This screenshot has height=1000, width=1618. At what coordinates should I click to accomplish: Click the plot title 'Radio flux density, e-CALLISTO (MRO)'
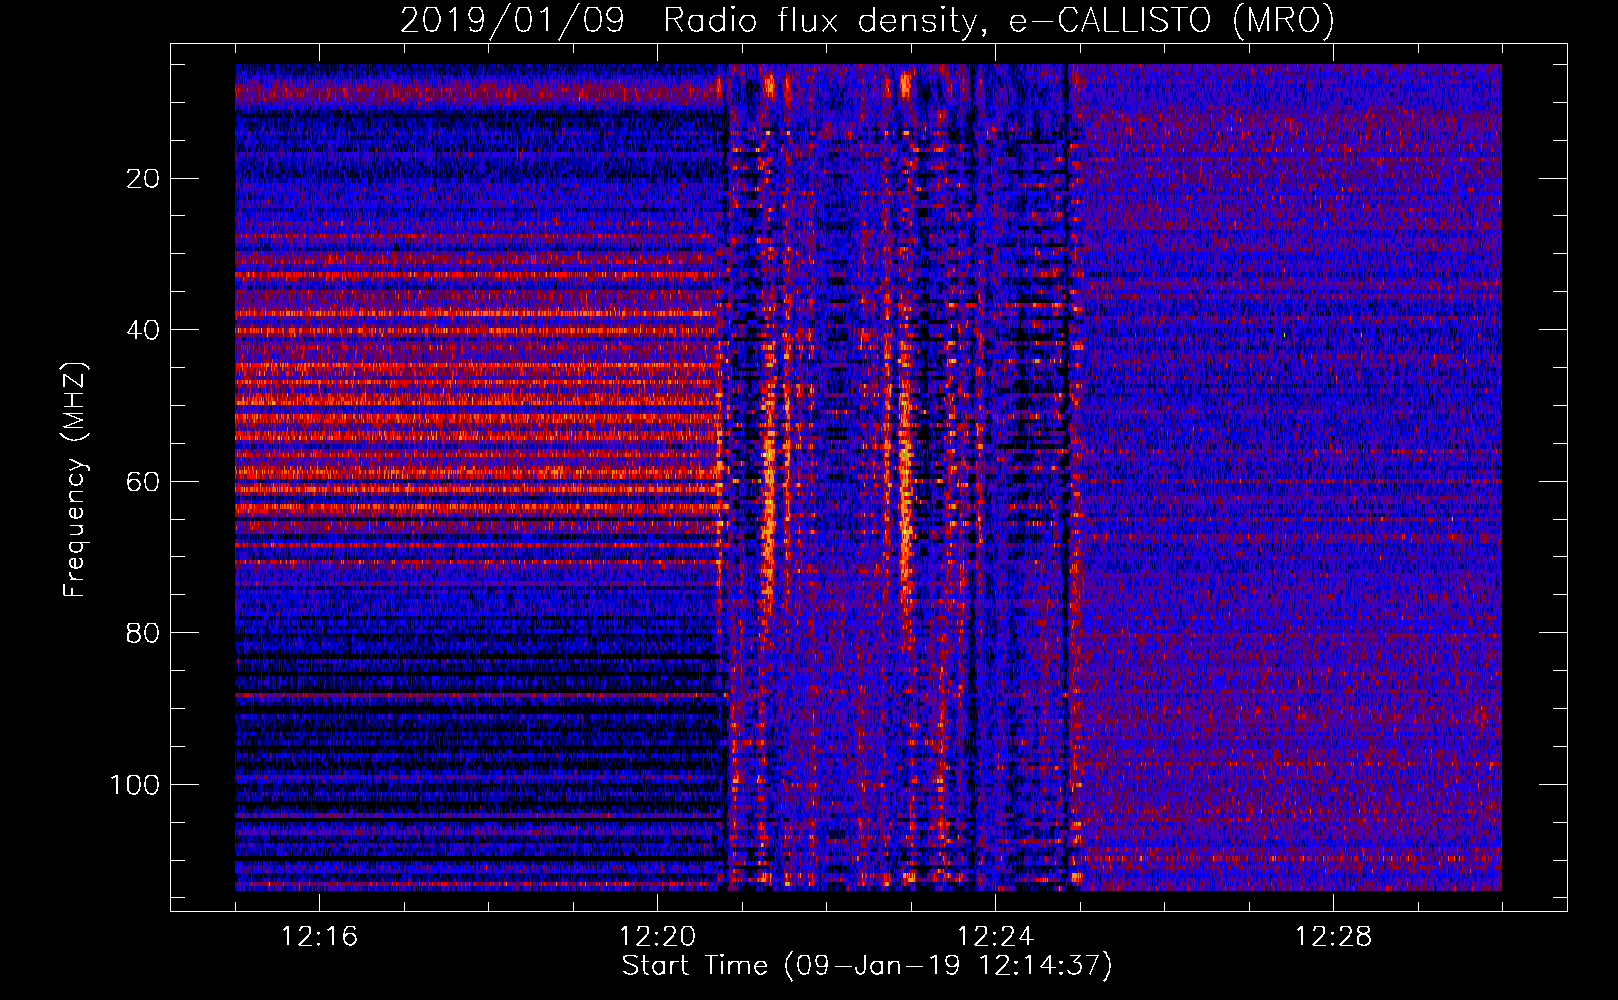[999, 20]
